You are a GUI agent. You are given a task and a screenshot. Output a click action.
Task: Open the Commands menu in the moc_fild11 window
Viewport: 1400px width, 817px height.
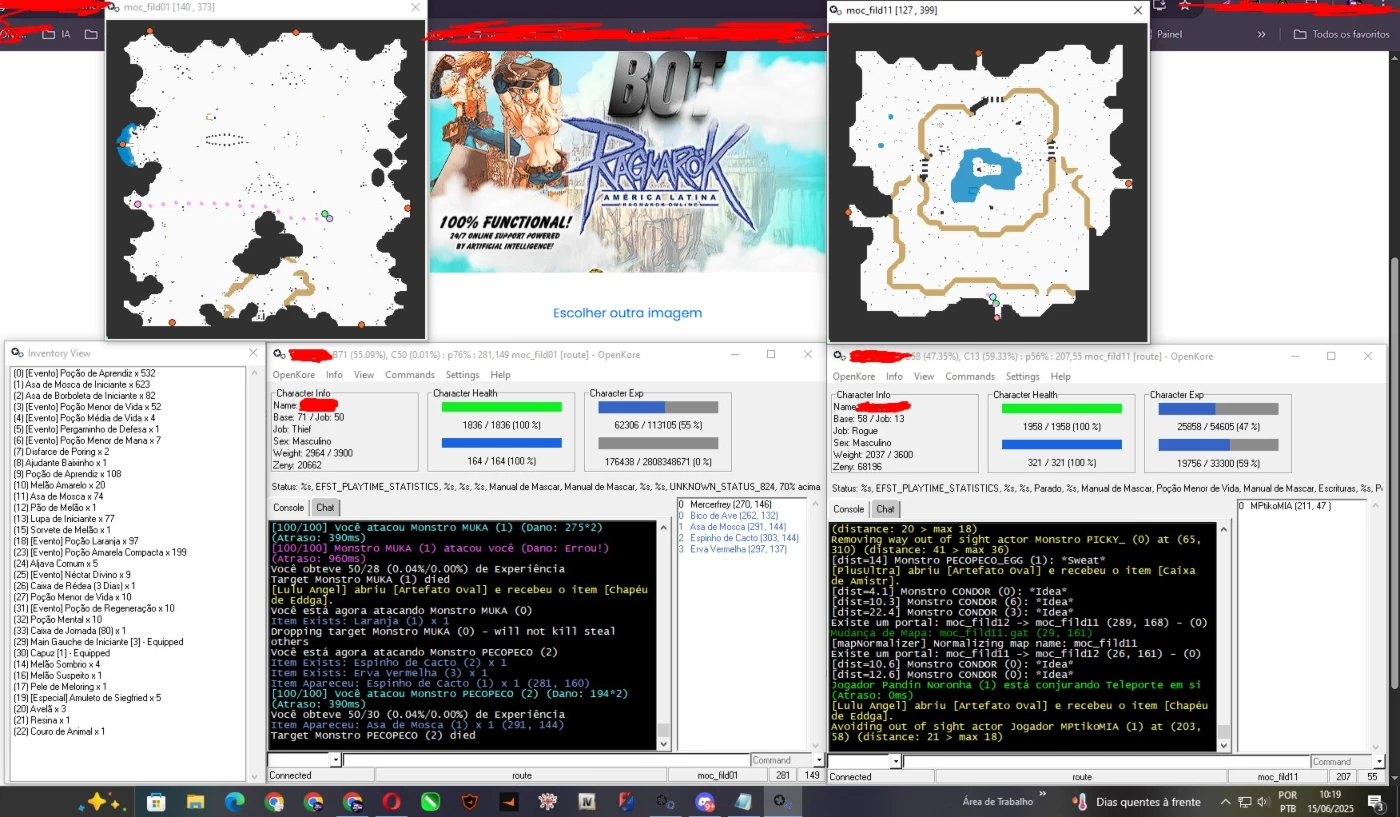click(x=970, y=377)
